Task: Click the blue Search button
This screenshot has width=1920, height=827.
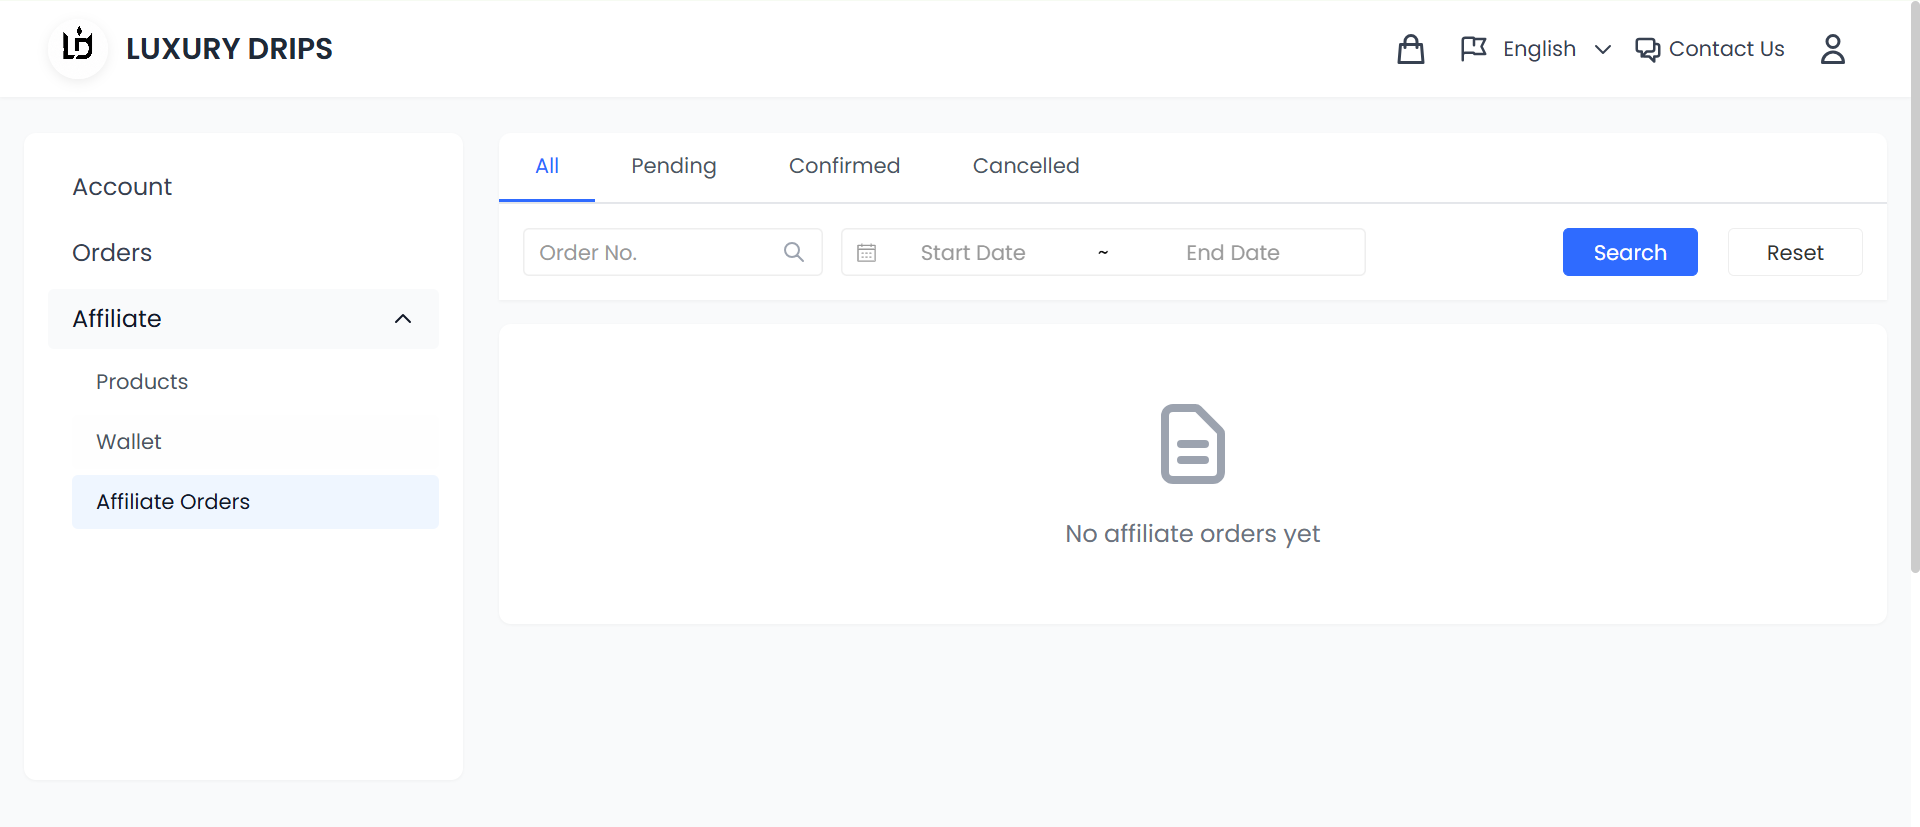Action: click(x=1630, y=252)
